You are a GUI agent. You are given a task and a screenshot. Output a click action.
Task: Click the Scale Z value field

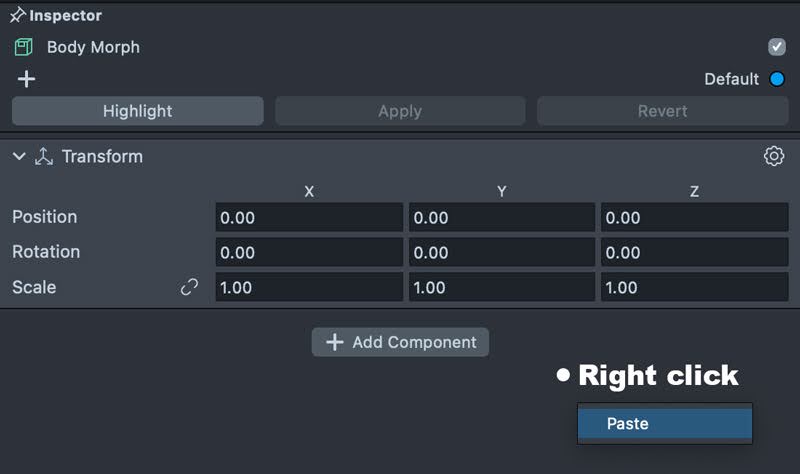(693, 287)
